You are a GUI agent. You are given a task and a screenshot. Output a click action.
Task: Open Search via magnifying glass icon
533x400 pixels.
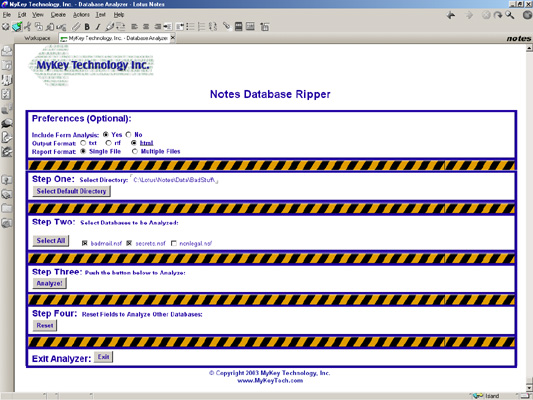point(510,15)
